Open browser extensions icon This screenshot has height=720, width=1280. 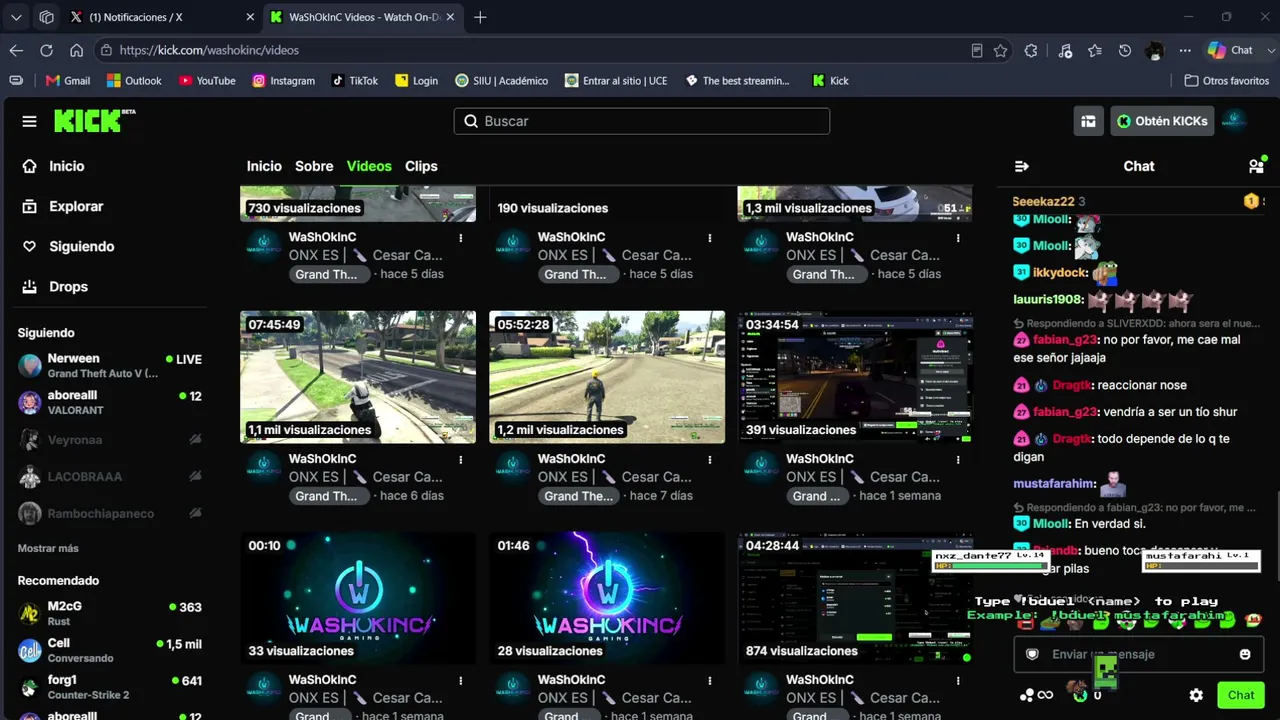pyautogui.click(x=1031, y=50)
